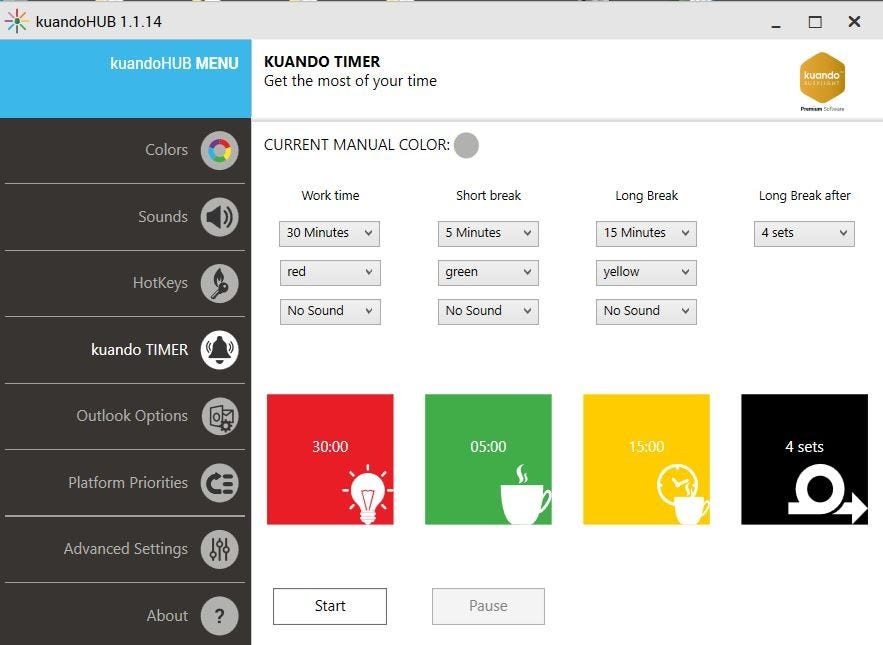Screen dimensions: 883x645
Task: Click the HotKeys flame key icon
Action: click(x=220, y=283)
